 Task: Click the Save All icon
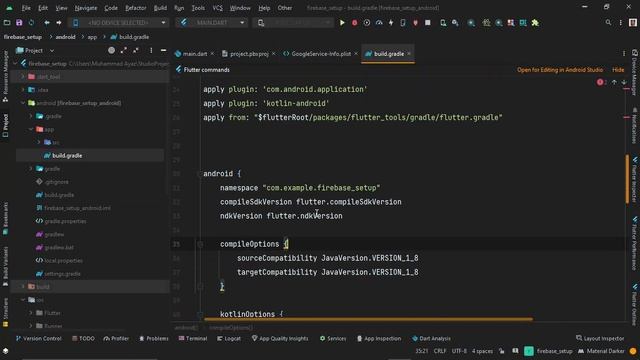19,23
